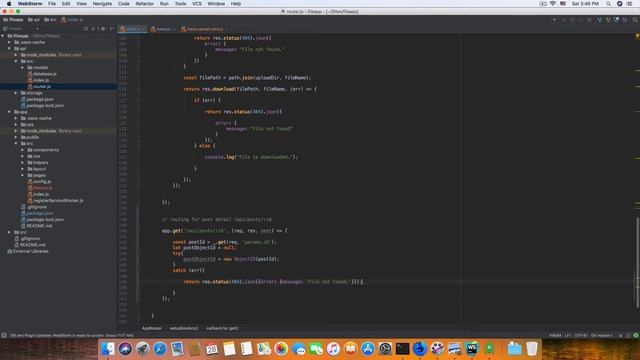Click the VCS commit changes icon
The height and width of the screenshot is (360, 640).
[x=608, y=20]
